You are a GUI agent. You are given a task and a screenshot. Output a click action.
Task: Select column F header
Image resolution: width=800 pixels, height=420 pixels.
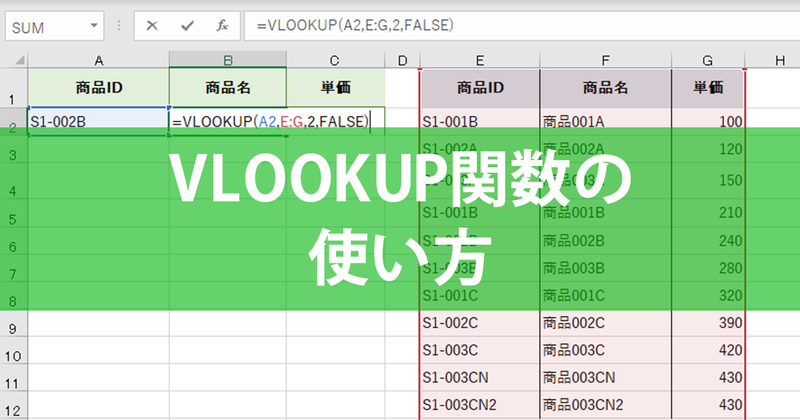(605, 60)
